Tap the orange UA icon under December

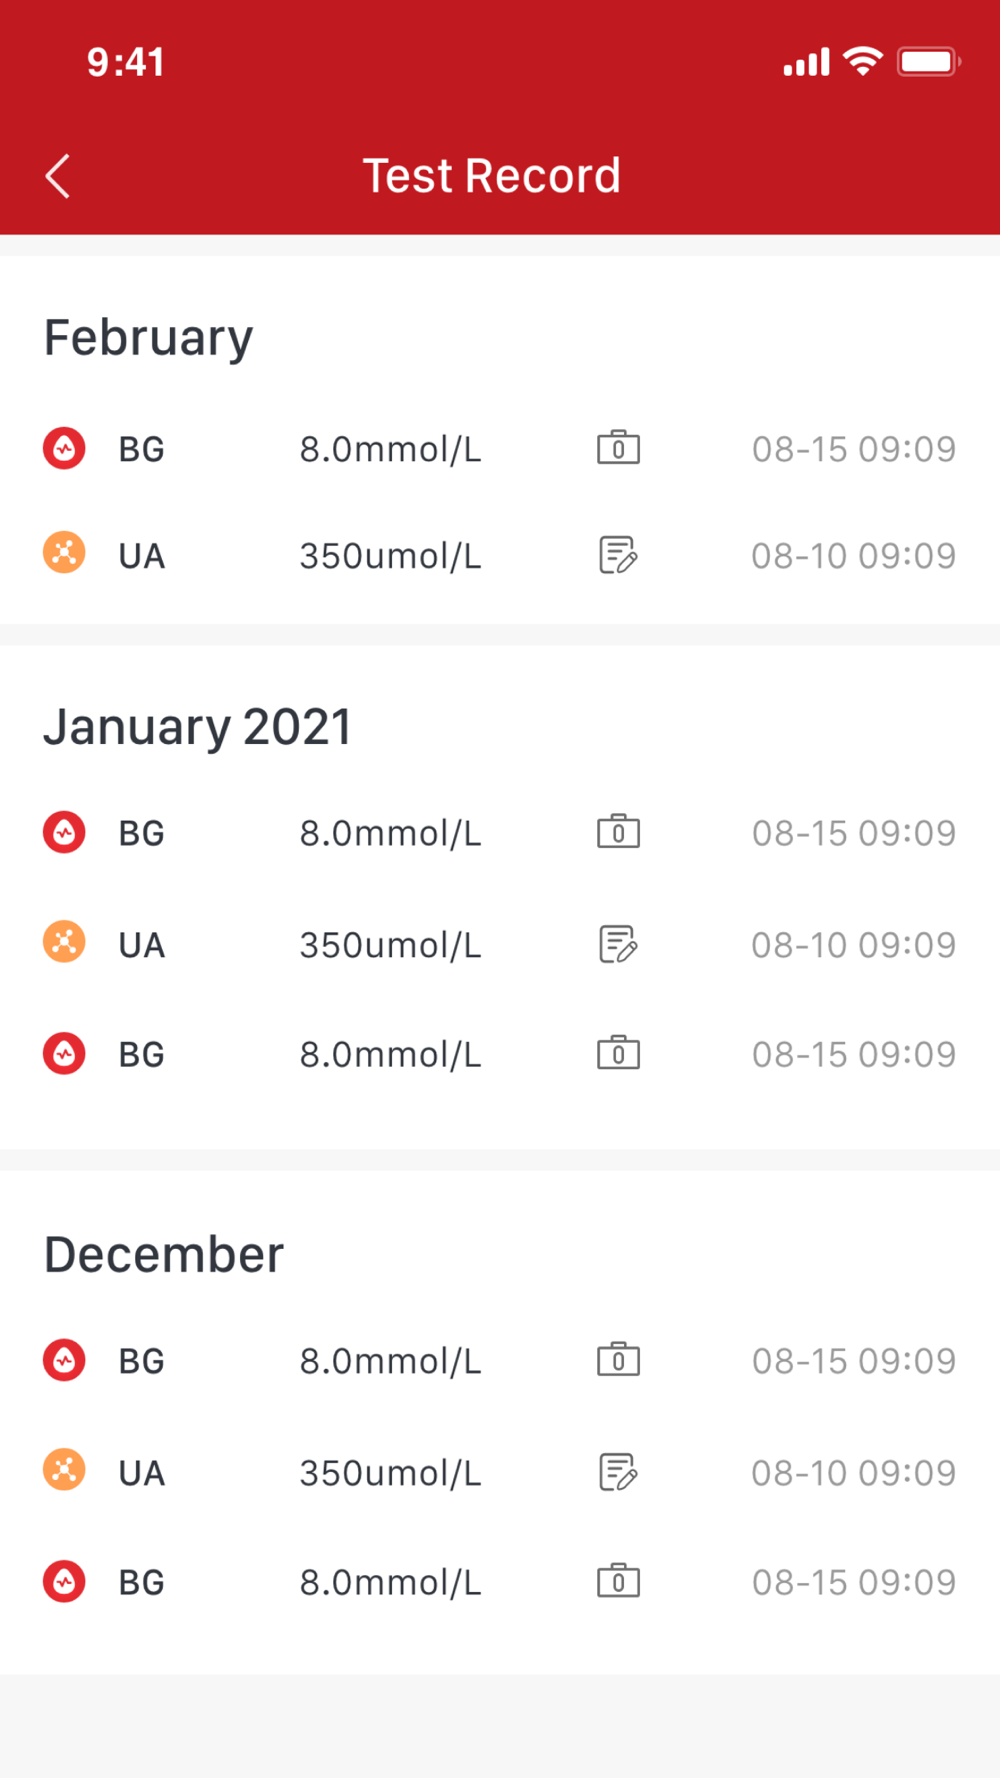pos(64,1470)
